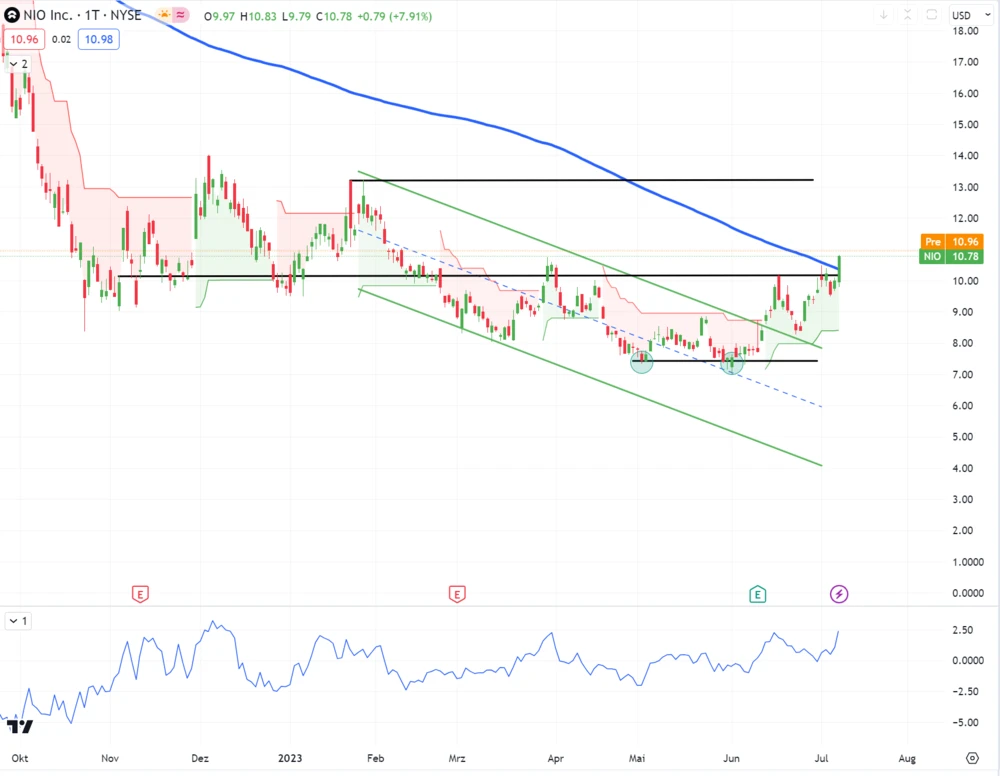Move pane down with arrow button
1000x776 pixels.
(x=883, y=15)
